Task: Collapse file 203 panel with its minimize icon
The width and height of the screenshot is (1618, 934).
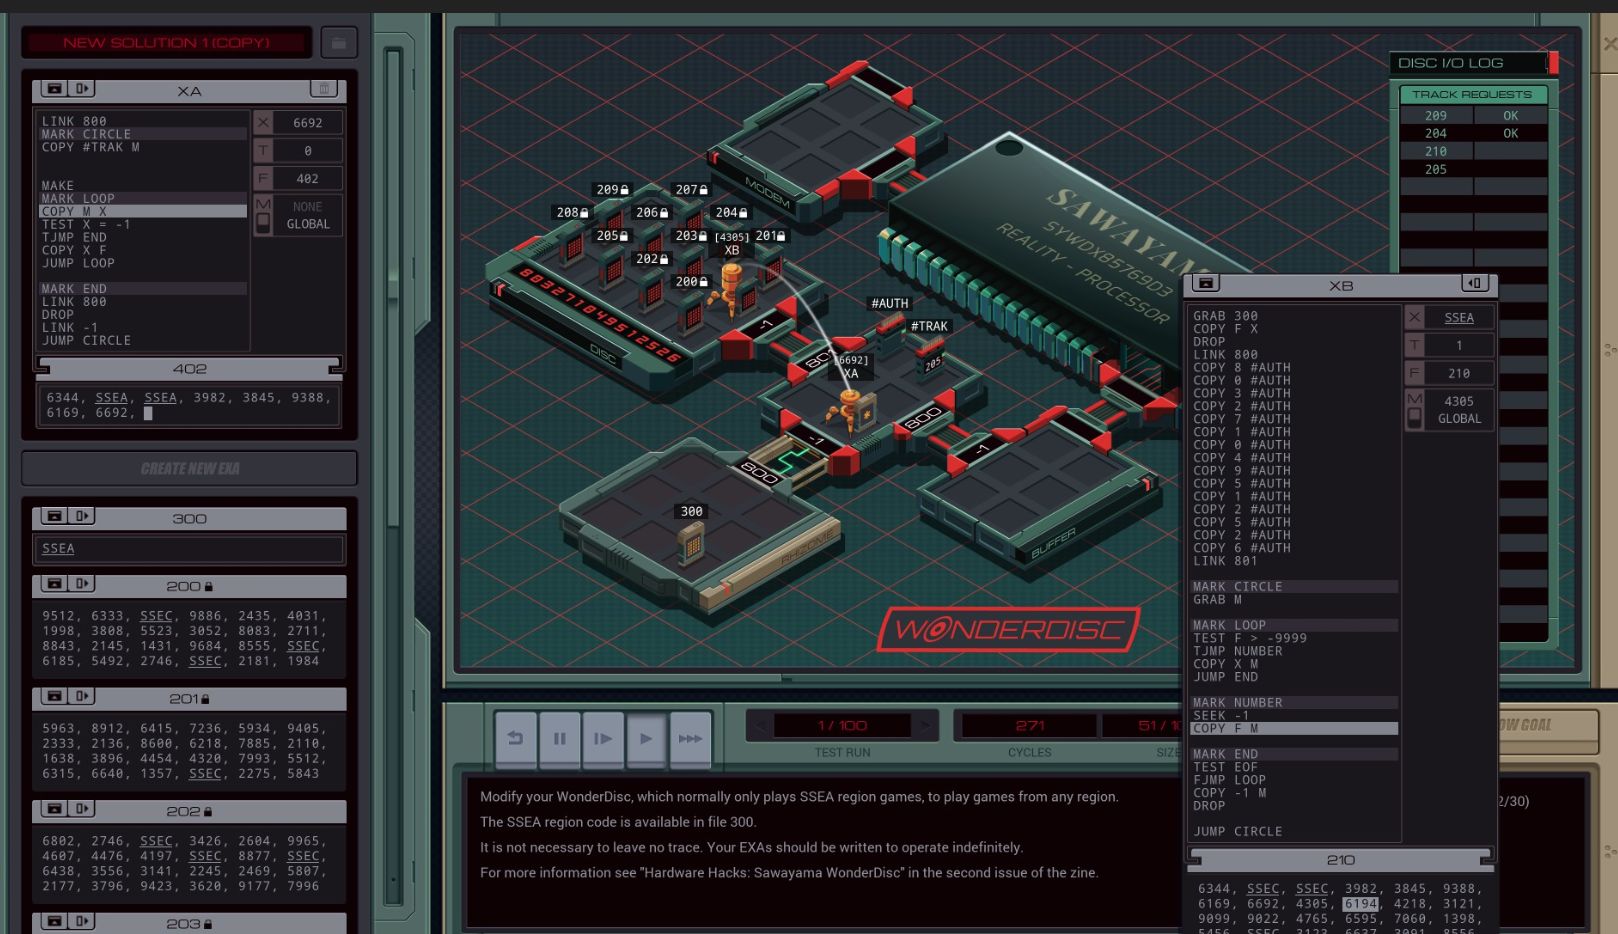Action: [54, 921]
